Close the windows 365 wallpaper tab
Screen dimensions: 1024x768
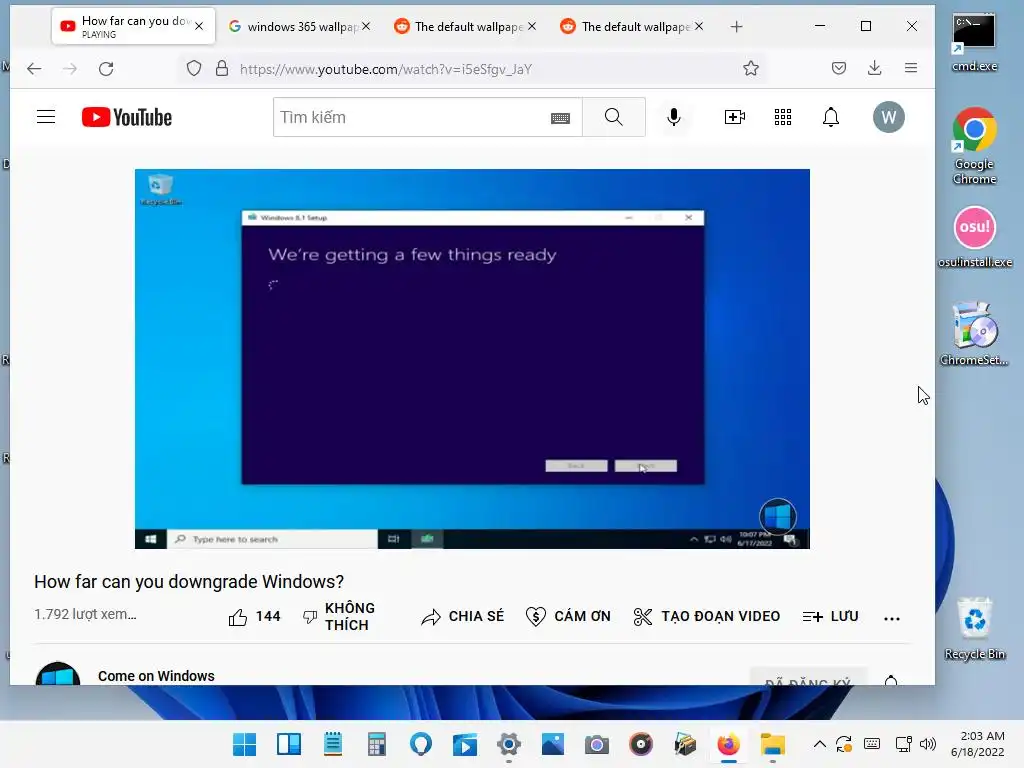[366, 26]
